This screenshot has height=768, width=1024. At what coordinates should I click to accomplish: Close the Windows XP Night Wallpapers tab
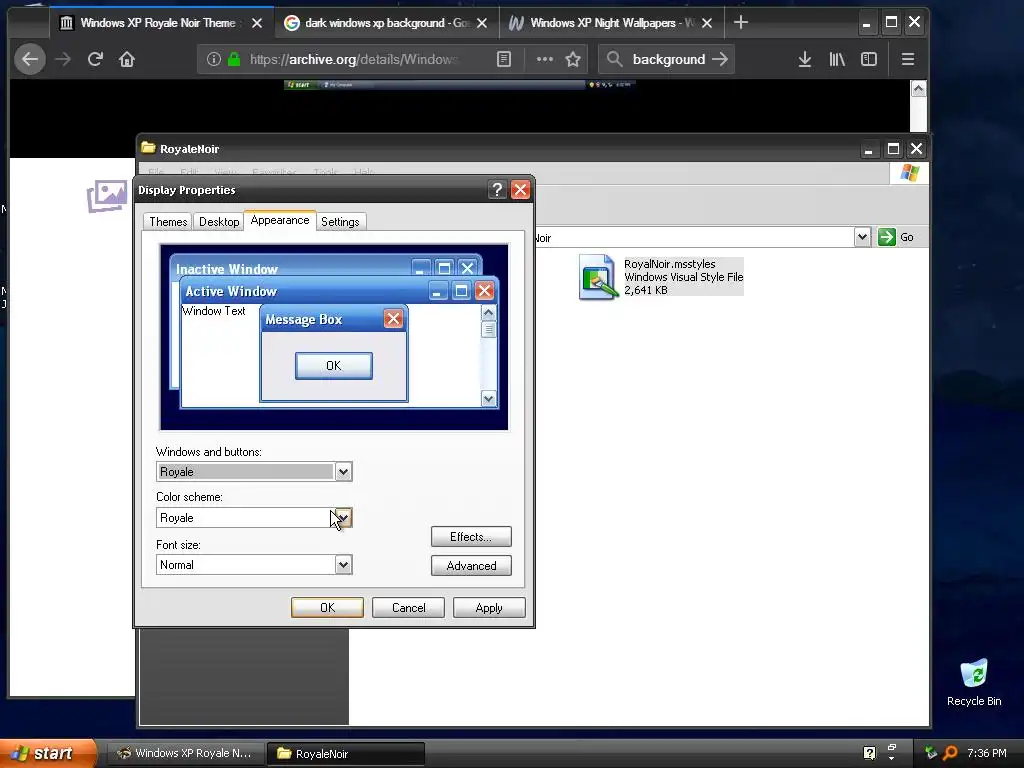pyautogui.click(x=707, y=23)
